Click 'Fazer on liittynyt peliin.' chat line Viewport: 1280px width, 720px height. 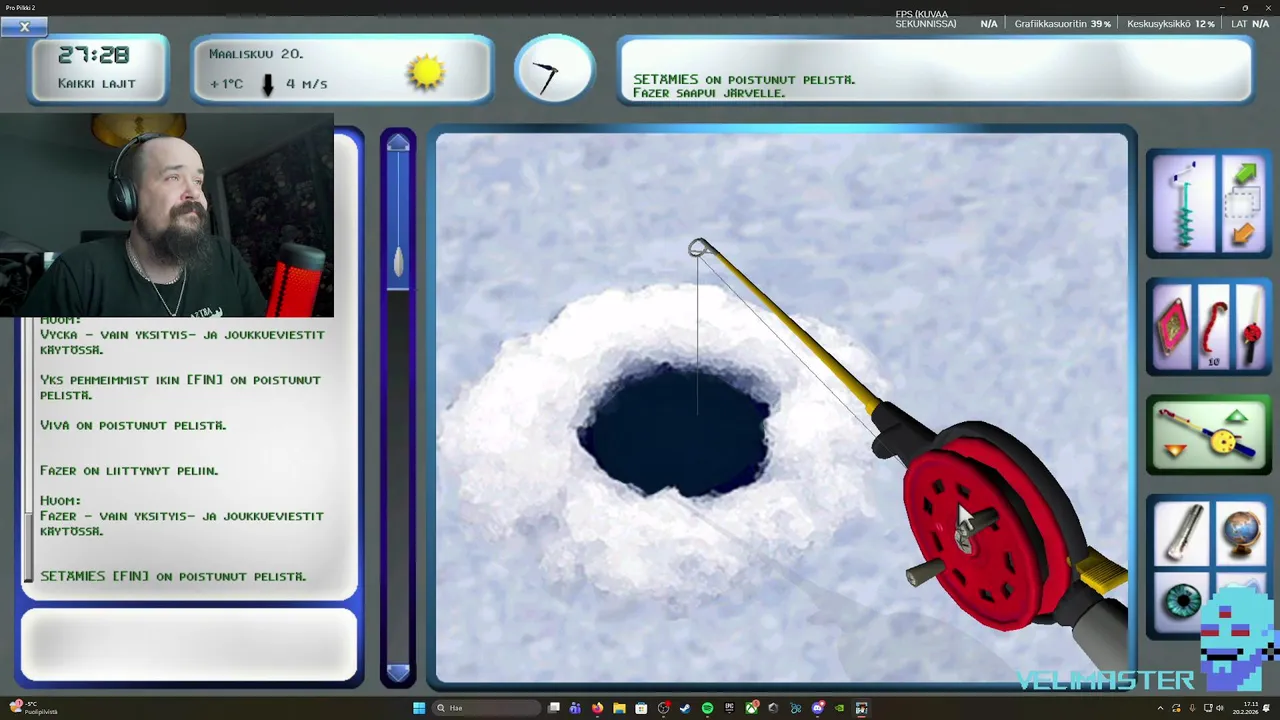click(129, 470)
